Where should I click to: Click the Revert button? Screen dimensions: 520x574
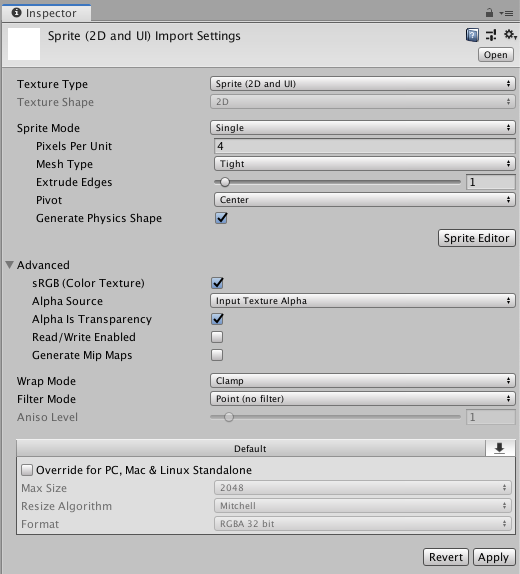446,557
